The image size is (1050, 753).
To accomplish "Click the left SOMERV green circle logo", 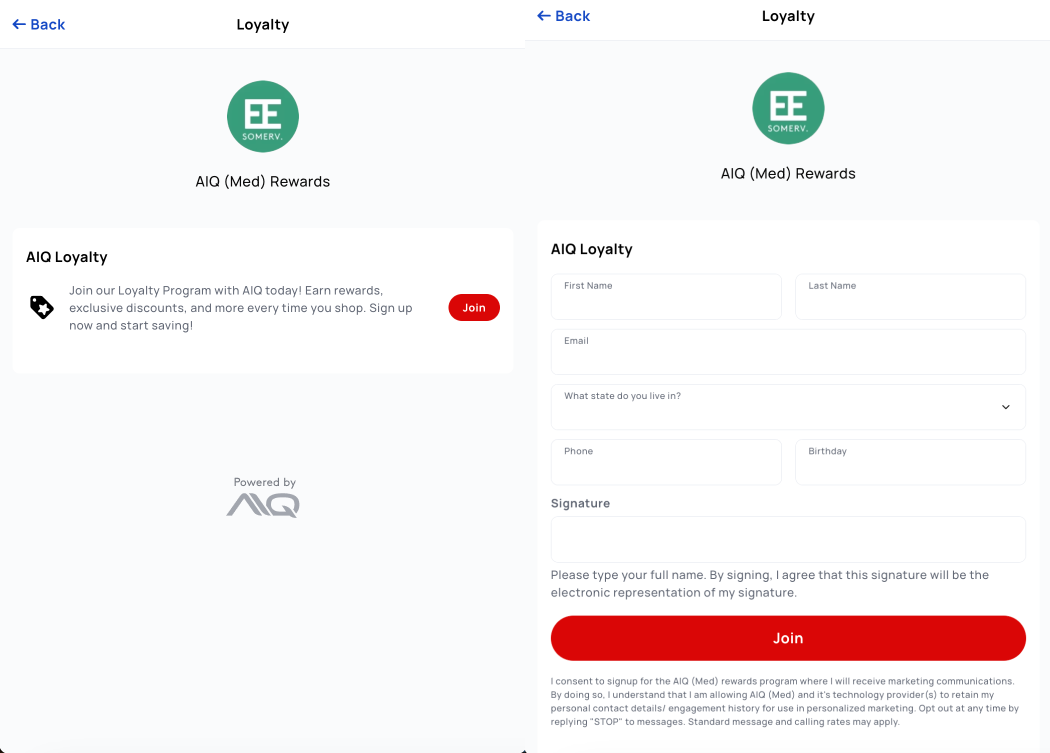I will point(262,117).
